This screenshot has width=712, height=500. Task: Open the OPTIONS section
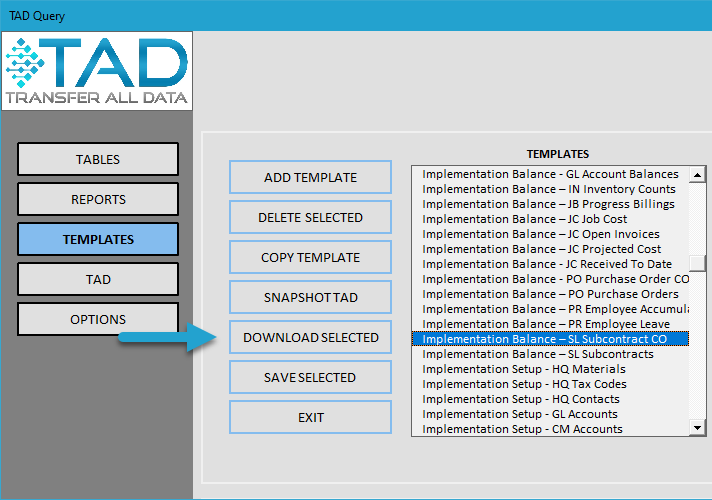pyautogui.click(x=98, y=319)
